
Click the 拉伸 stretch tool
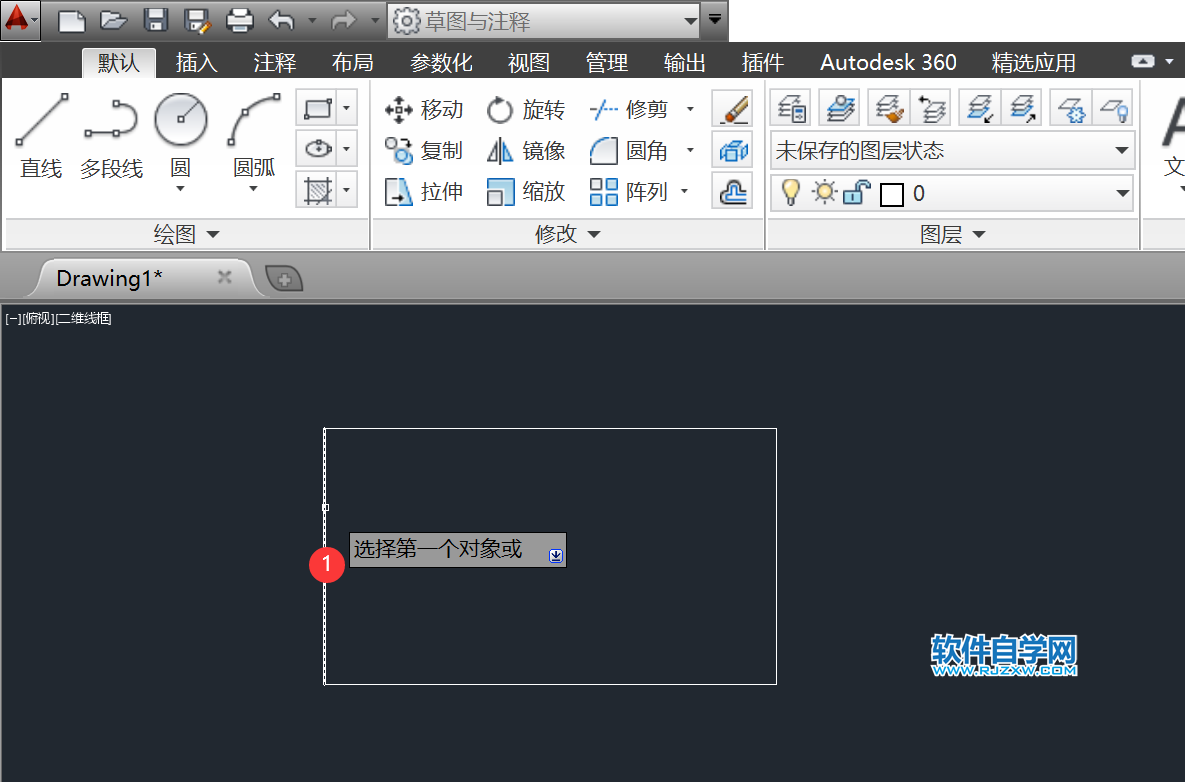click(424, 192)
